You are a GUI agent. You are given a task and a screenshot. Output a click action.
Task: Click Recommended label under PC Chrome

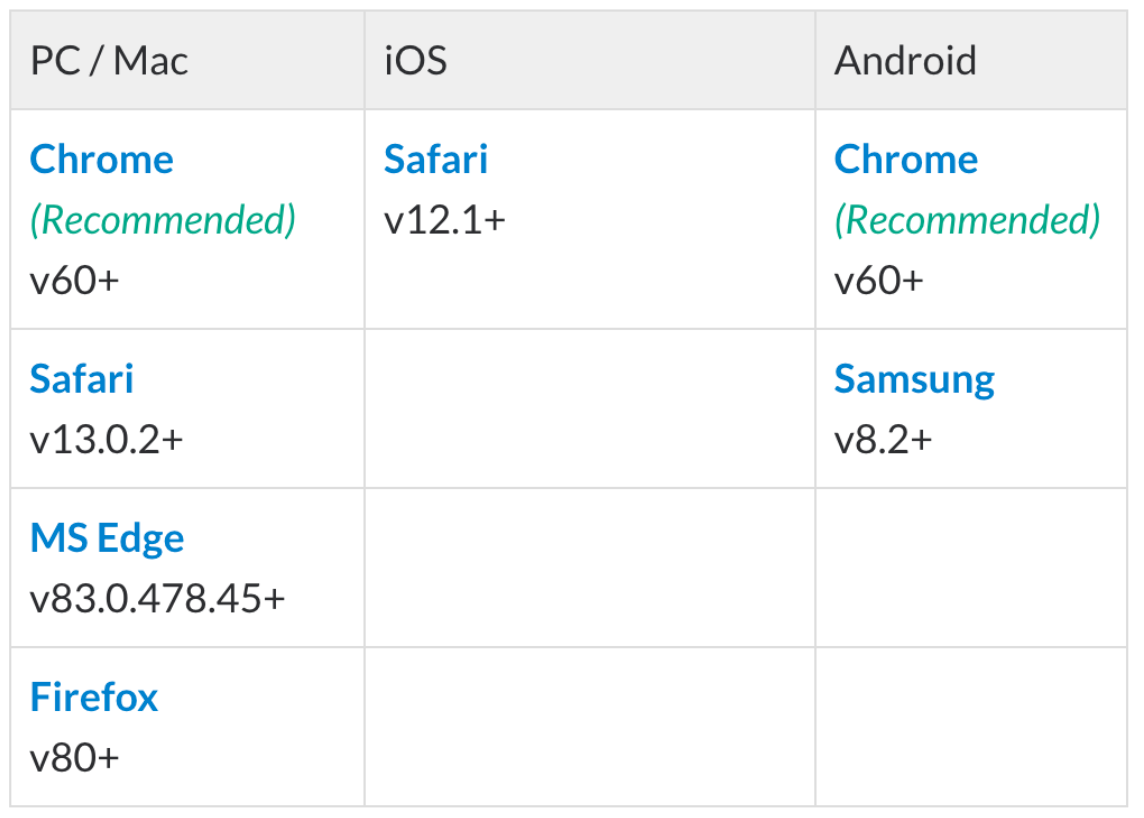(163, 220)
